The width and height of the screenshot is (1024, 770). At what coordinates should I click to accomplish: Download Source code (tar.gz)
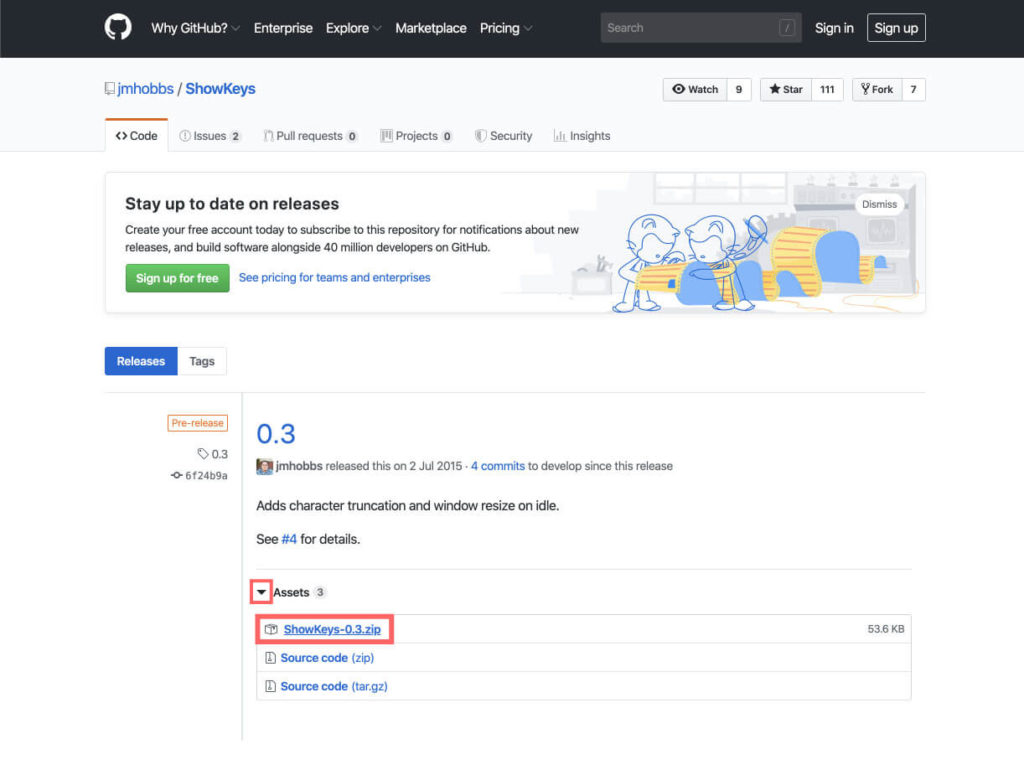pyautogui.click(x=334, y=686)
